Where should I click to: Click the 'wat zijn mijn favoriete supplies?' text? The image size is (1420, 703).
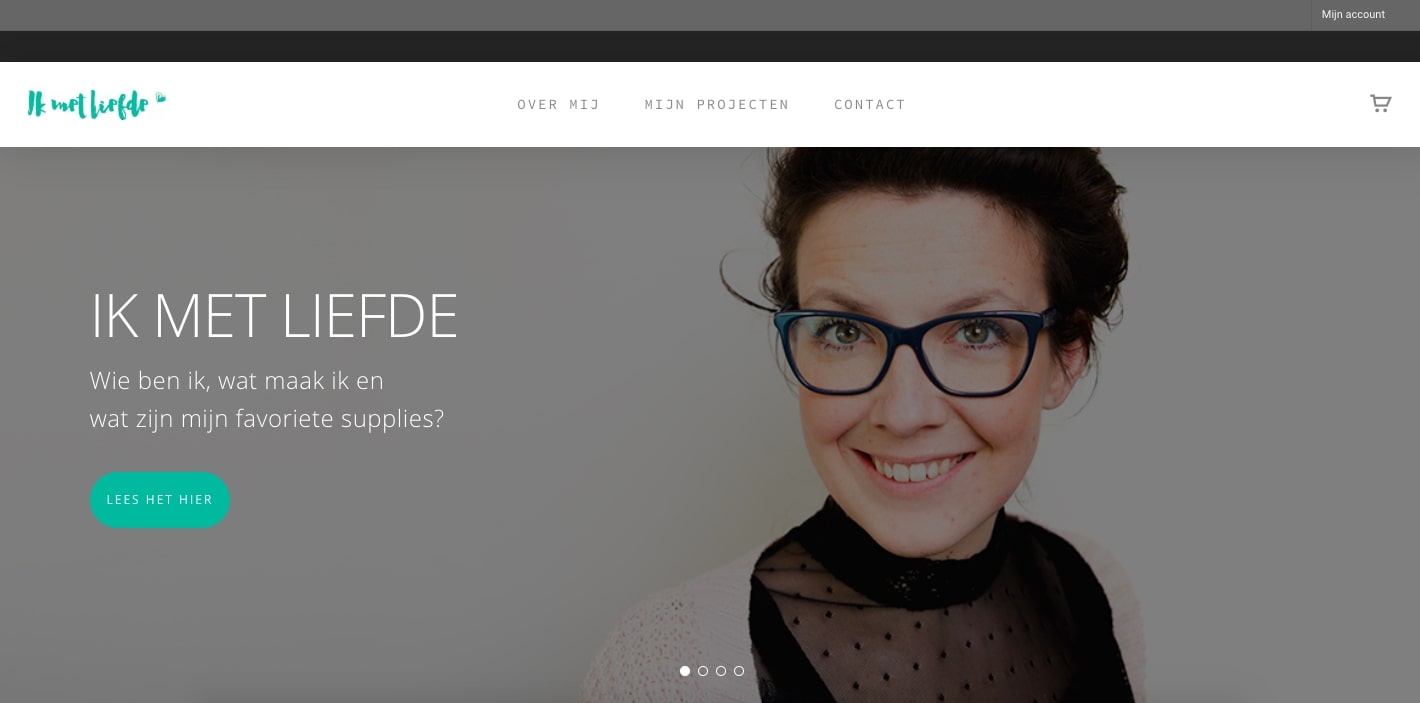click(x=267, y=419)
